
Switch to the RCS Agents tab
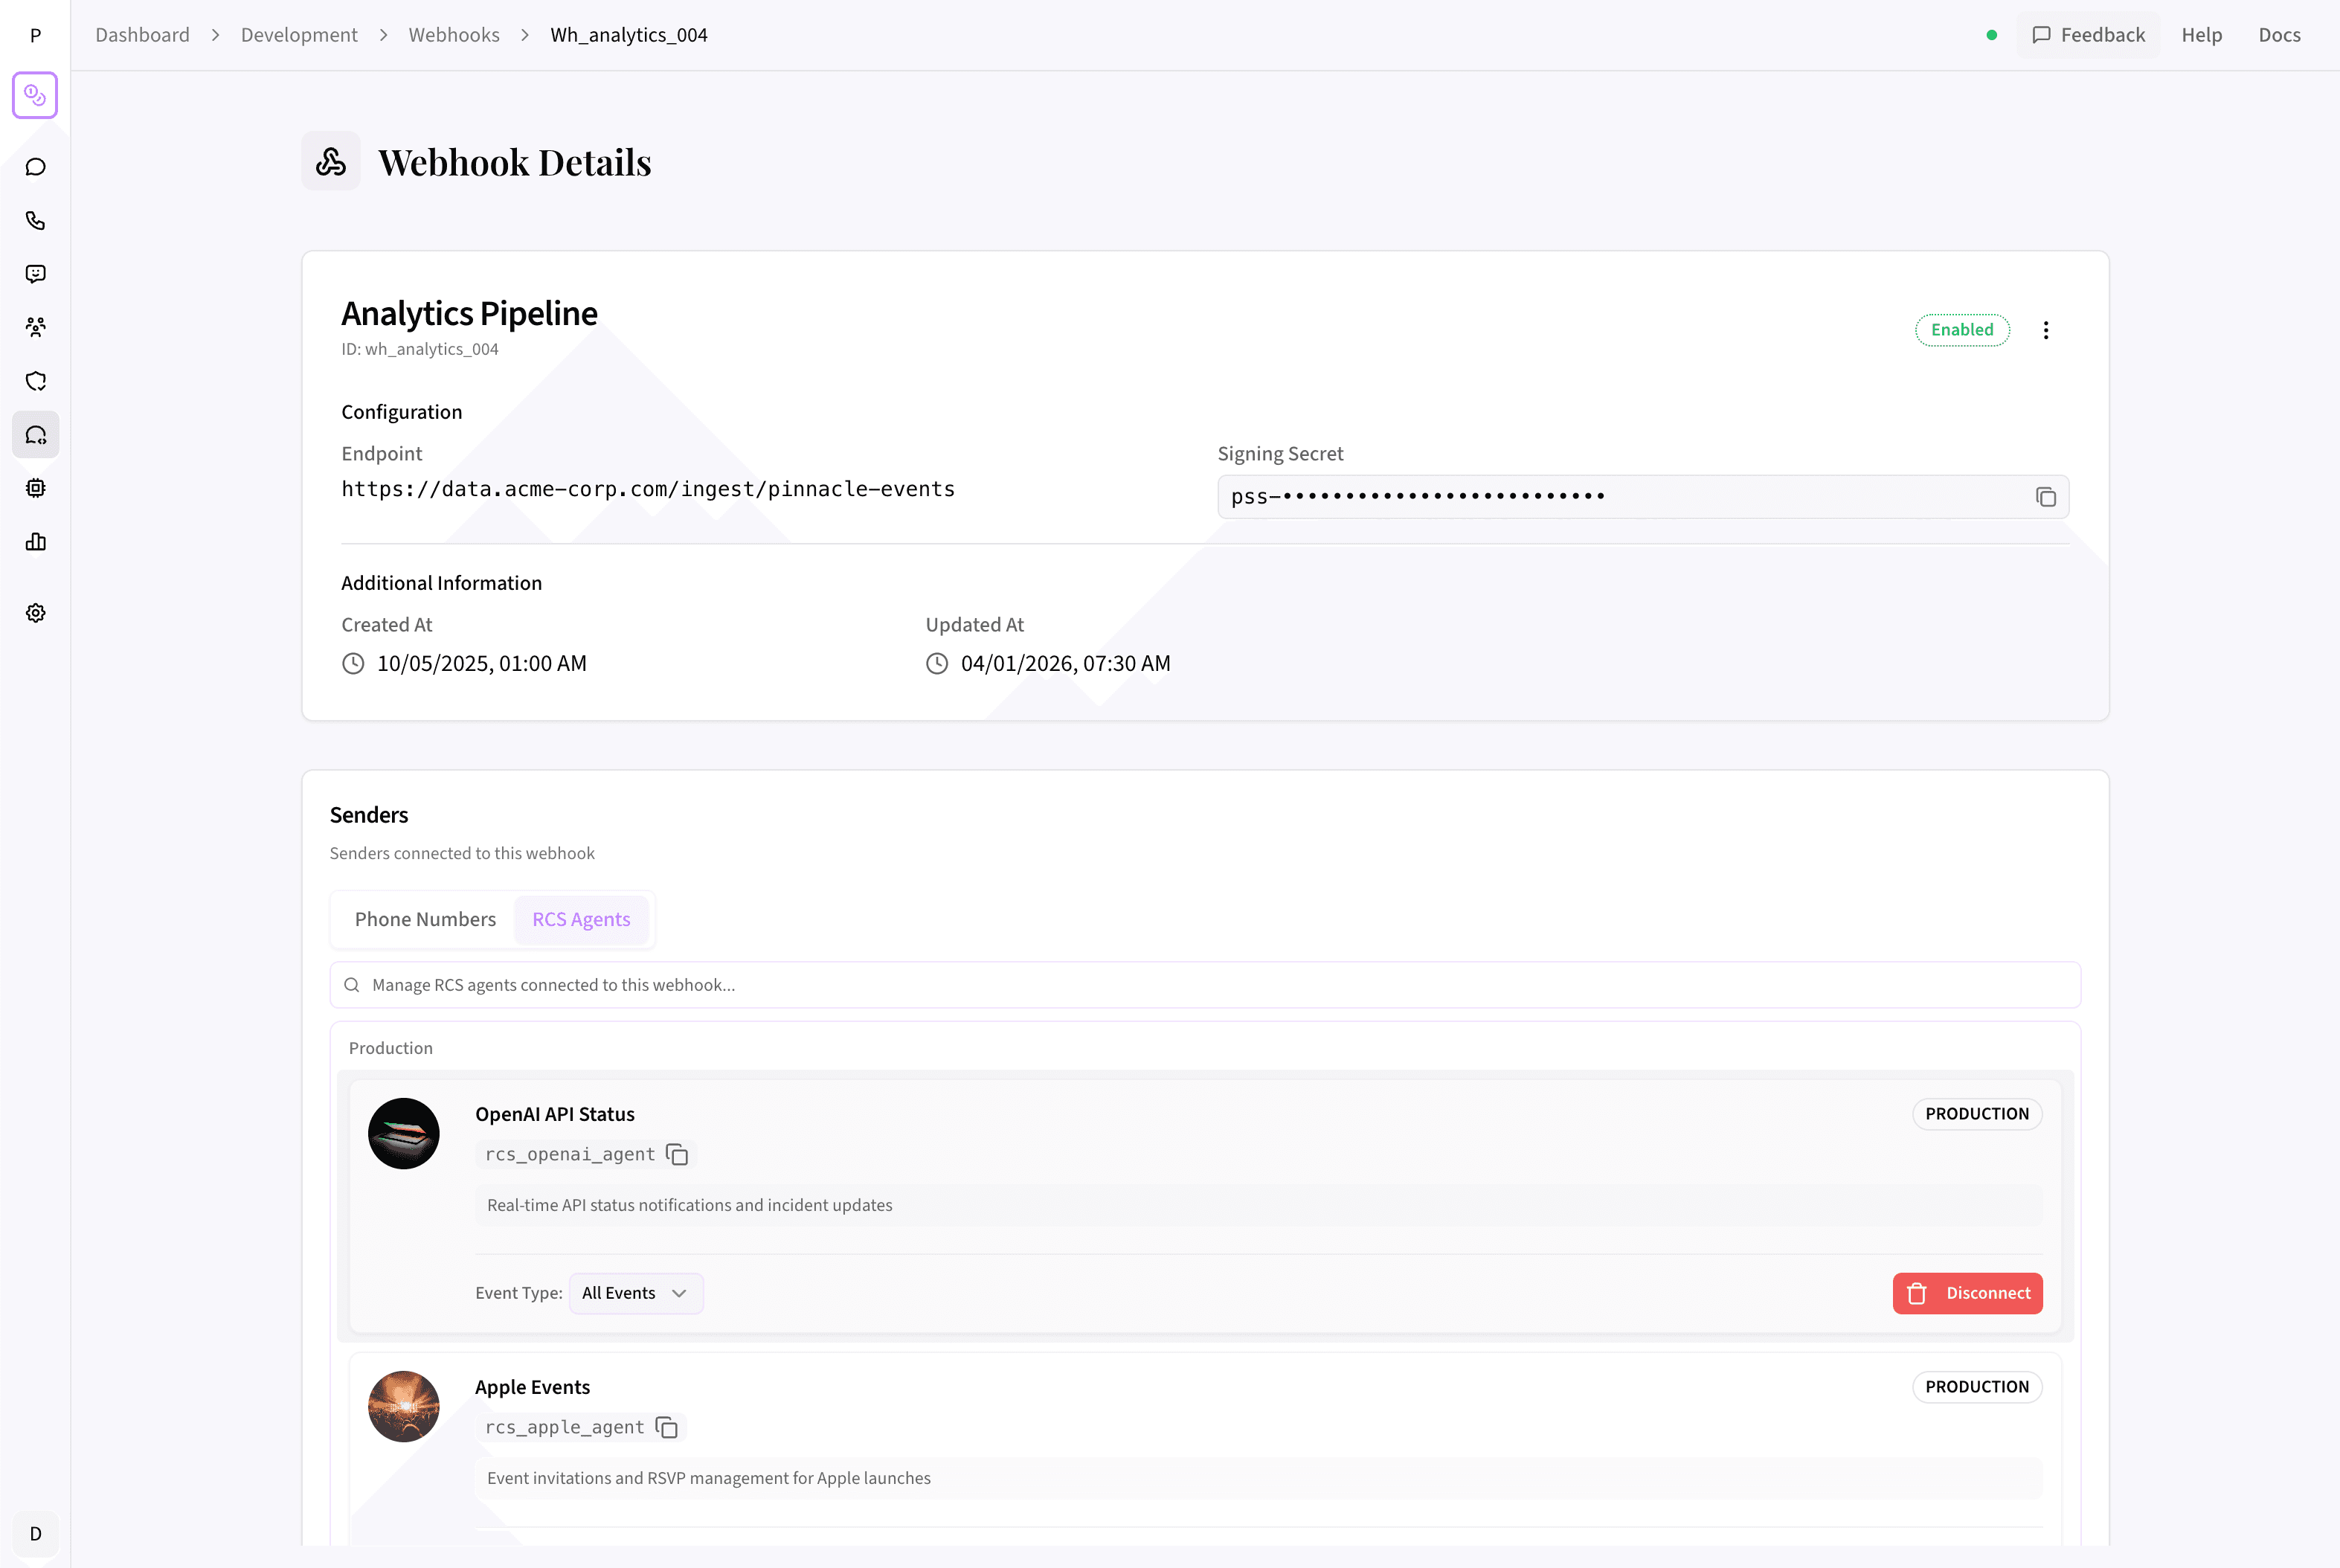[581, 918]
